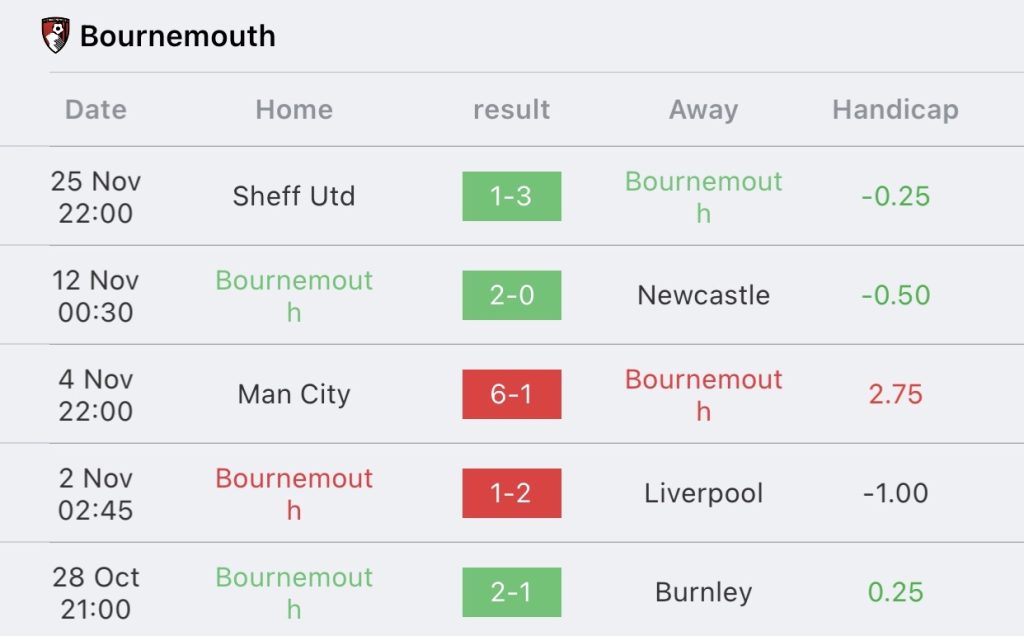Select Sheff Utd home team

click(x=294, y=196)
